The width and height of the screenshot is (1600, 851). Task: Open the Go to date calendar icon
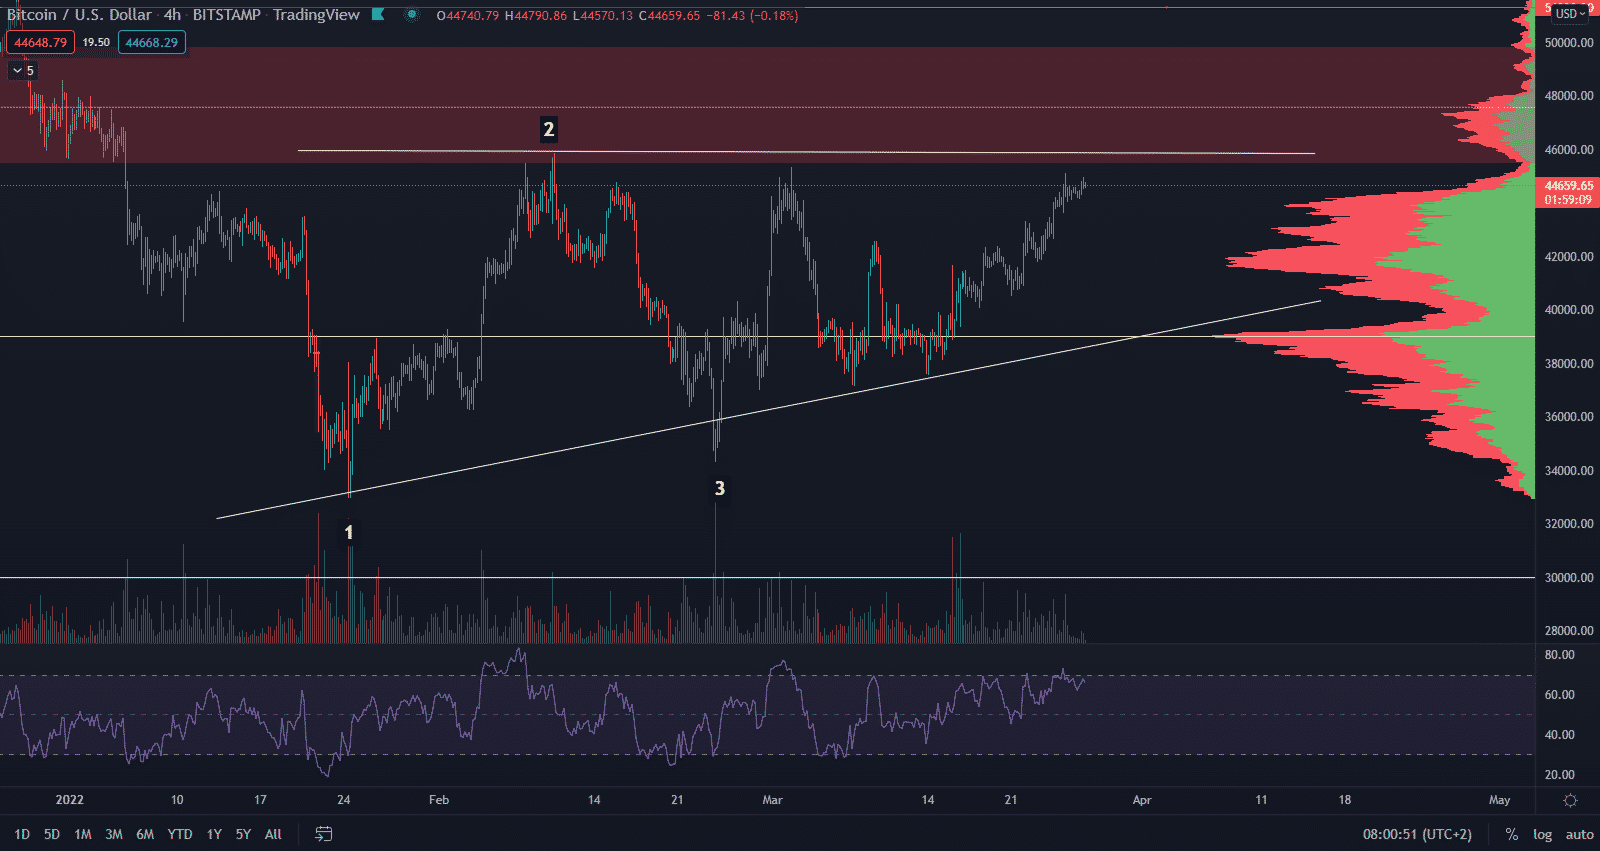[323, 834]
